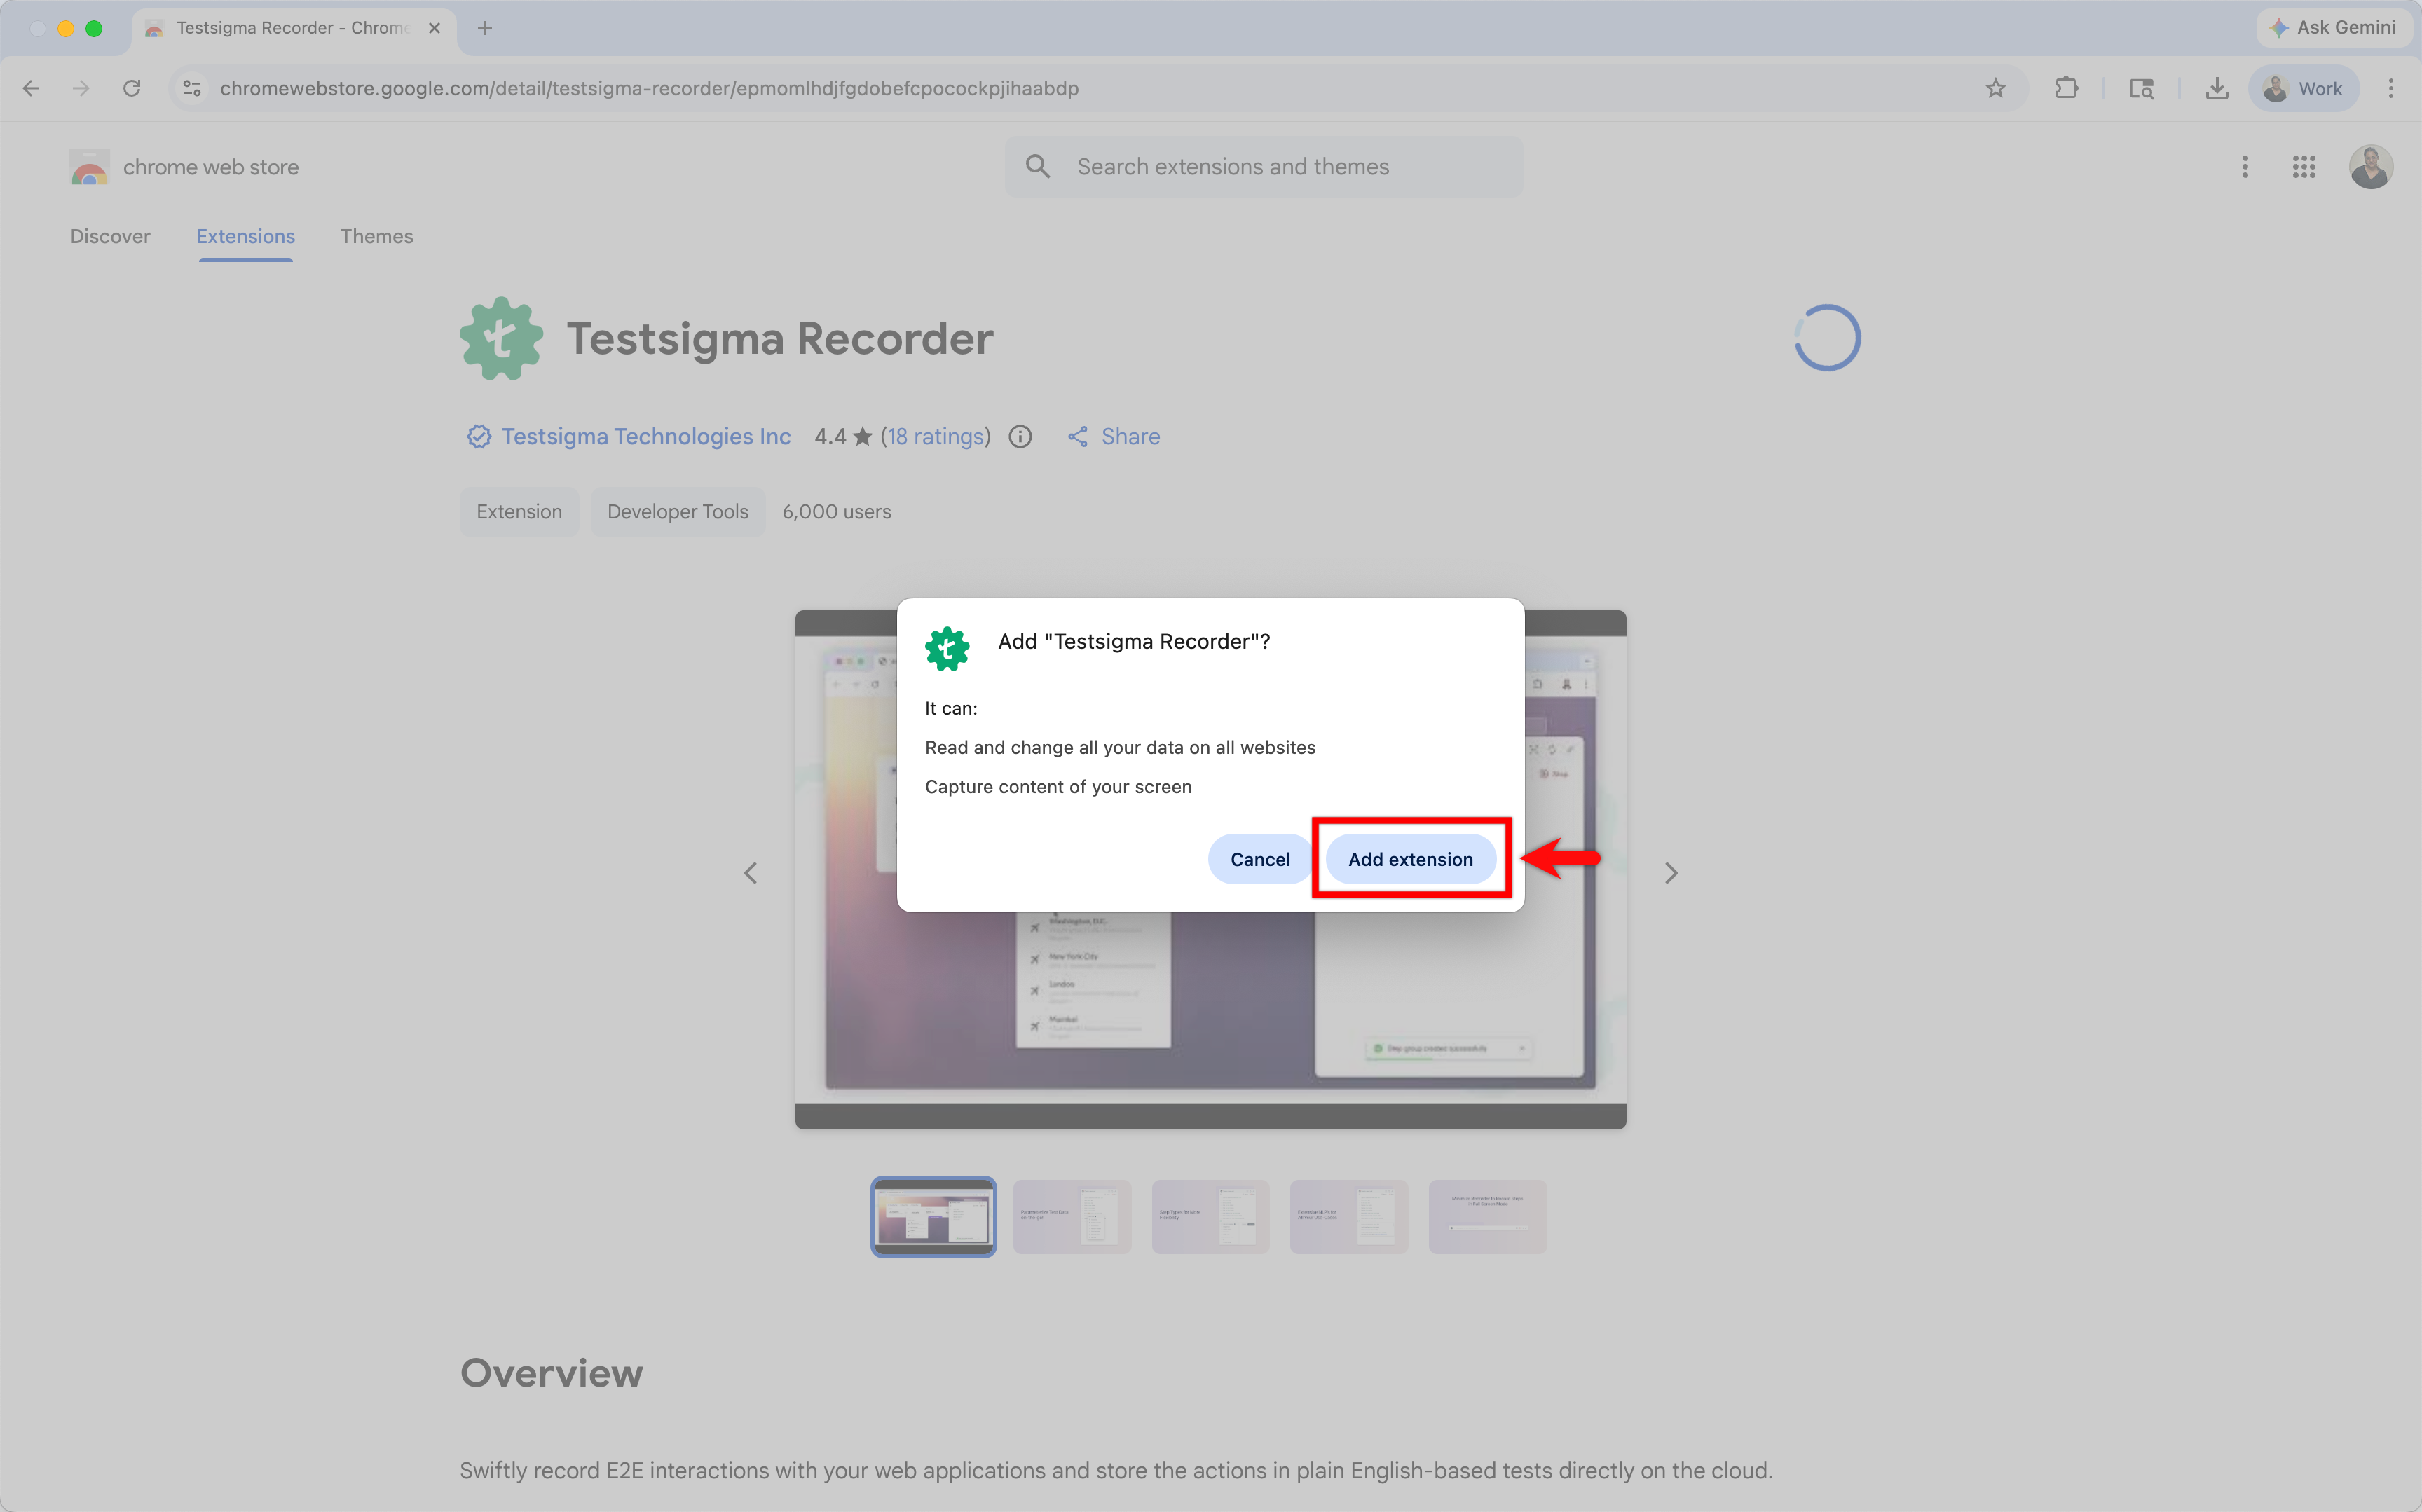The width and height of the screenshot is (2422, 1512).
Task: Click the ratings info icon
Action: click(x=1020, y=436)
